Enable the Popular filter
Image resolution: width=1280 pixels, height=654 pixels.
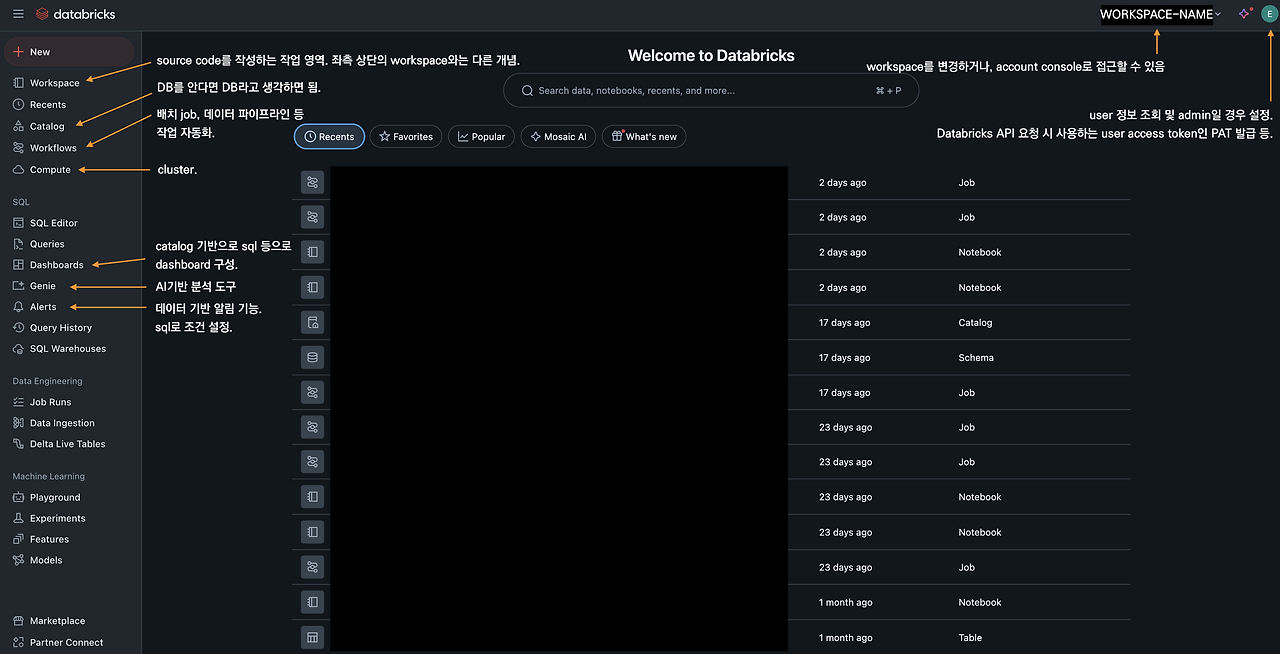coord(480,136)
